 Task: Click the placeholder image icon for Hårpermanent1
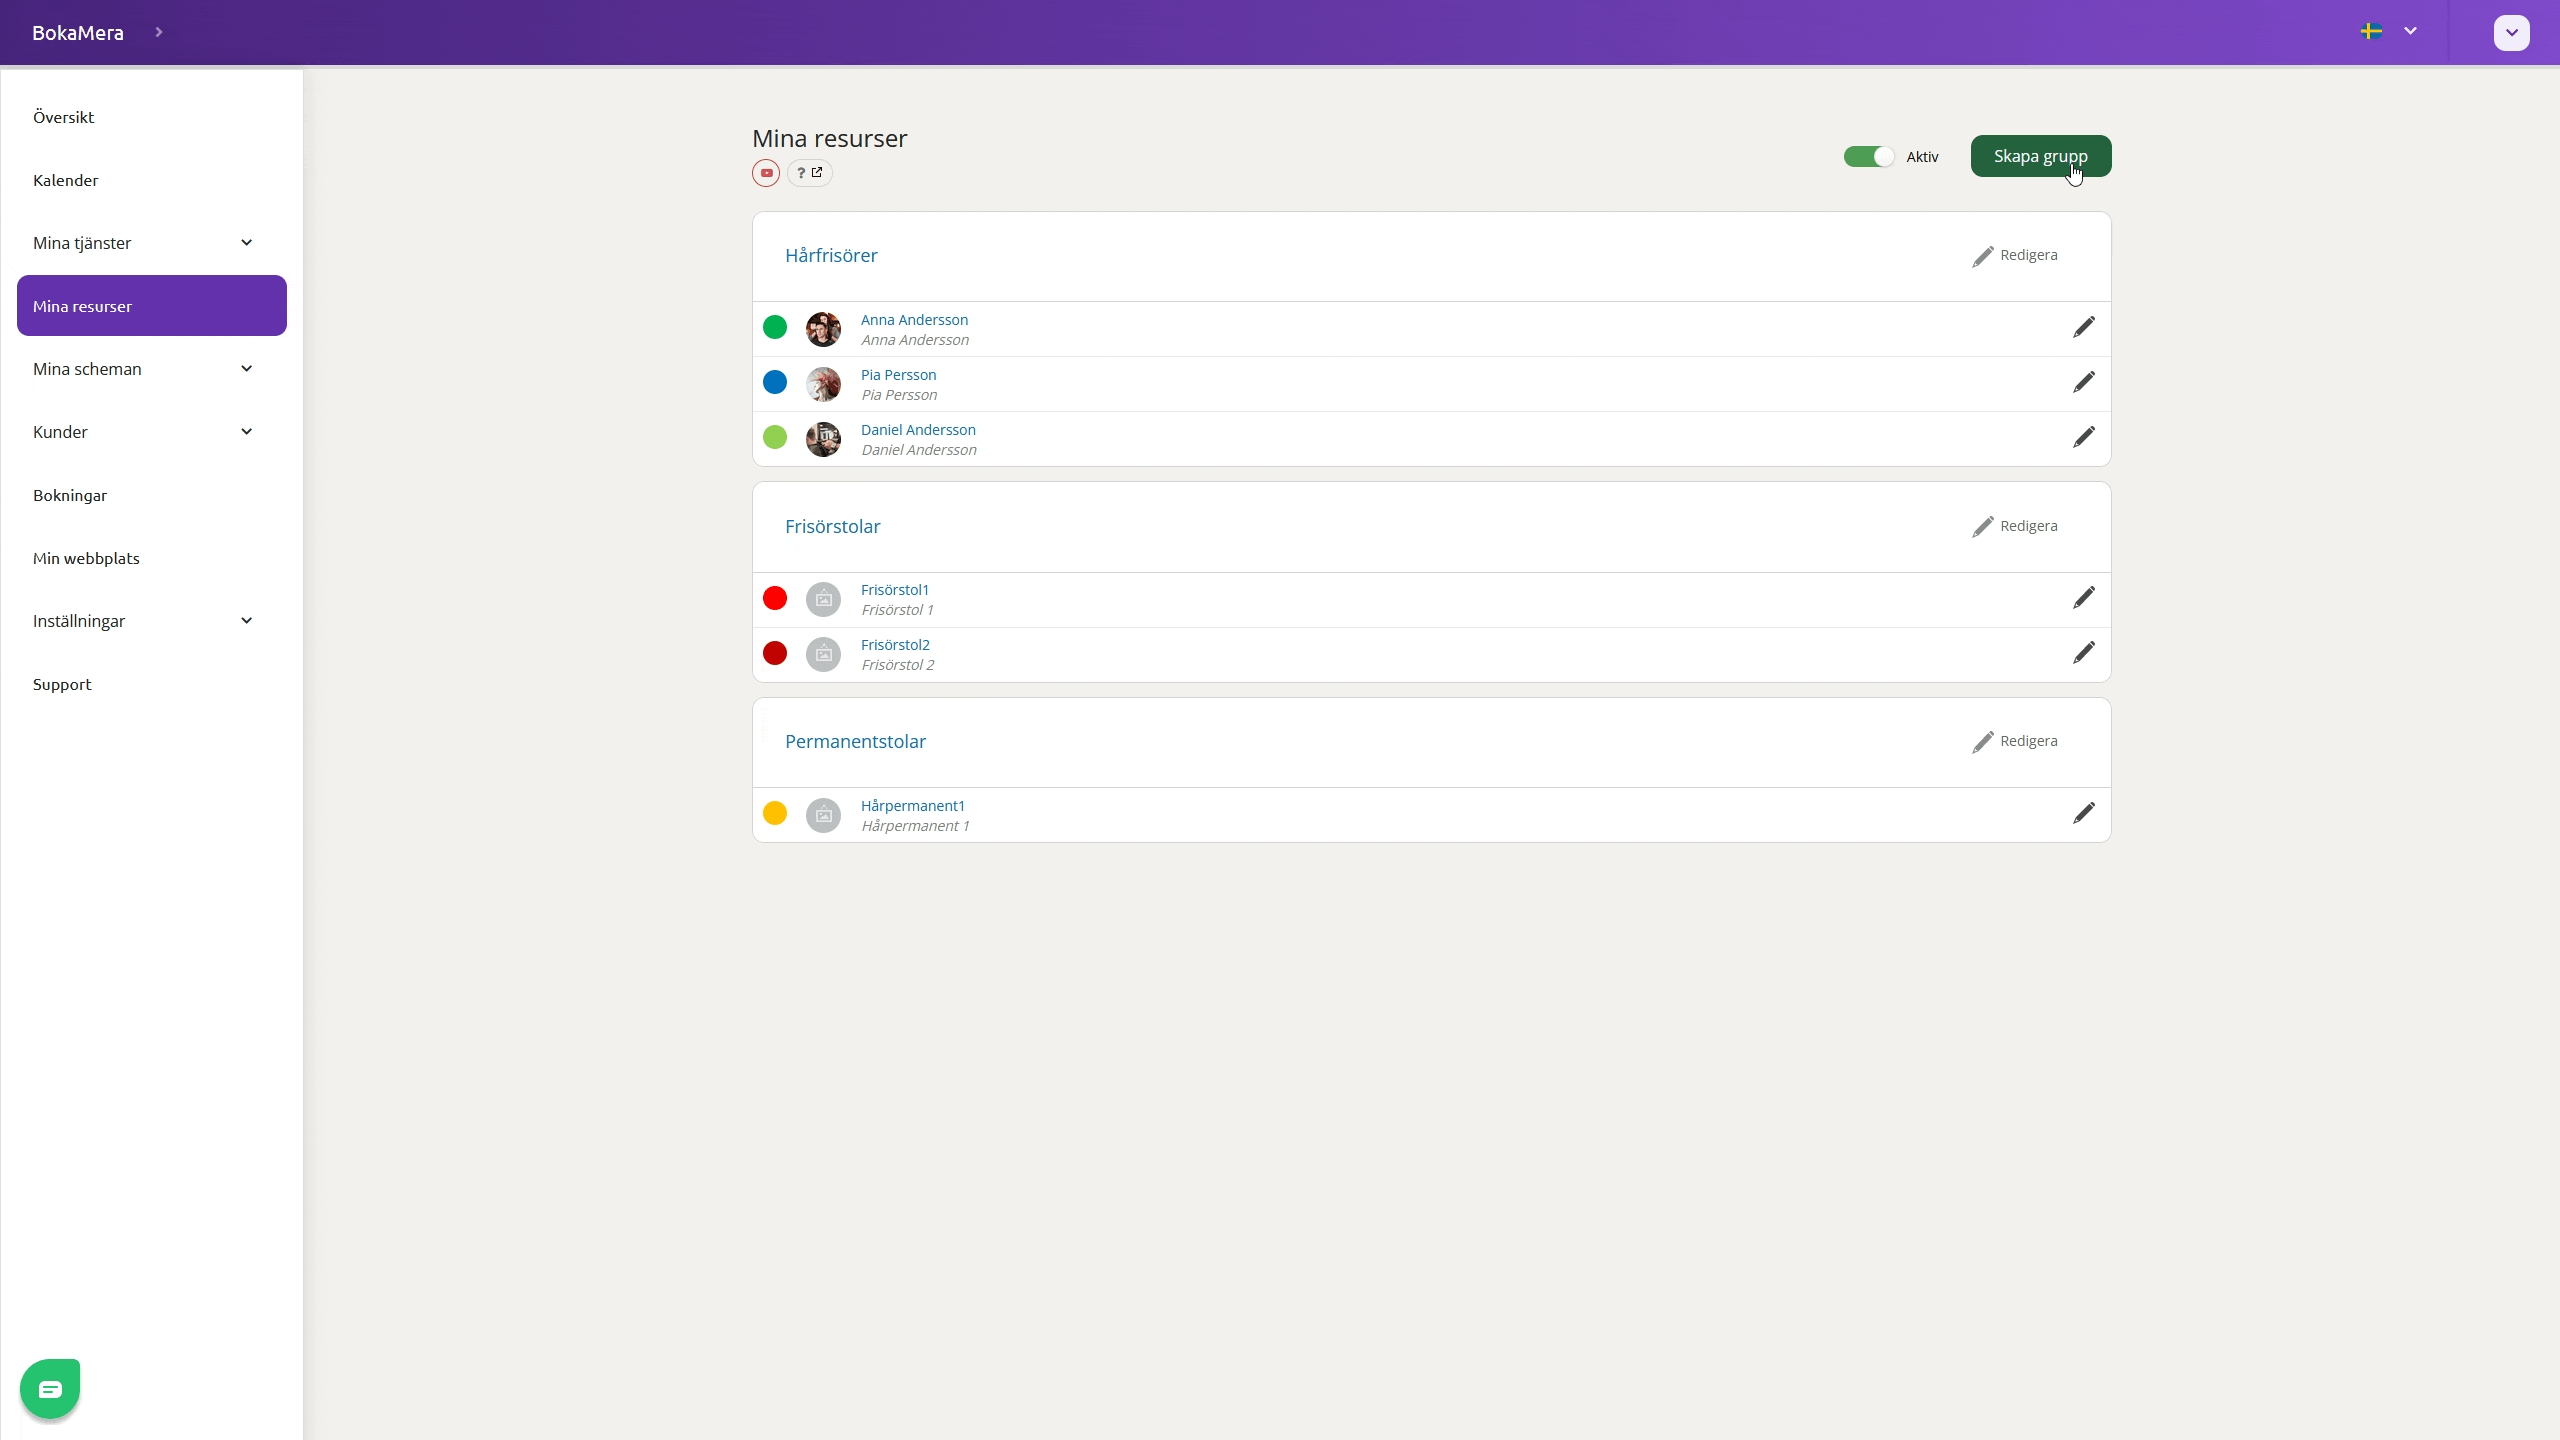[823, 815]
